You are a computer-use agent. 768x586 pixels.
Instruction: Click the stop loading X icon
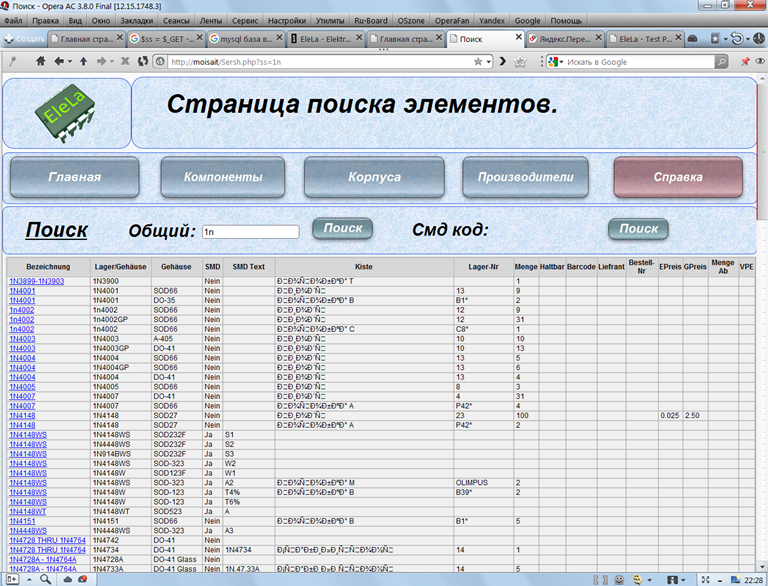click(125, 61)
